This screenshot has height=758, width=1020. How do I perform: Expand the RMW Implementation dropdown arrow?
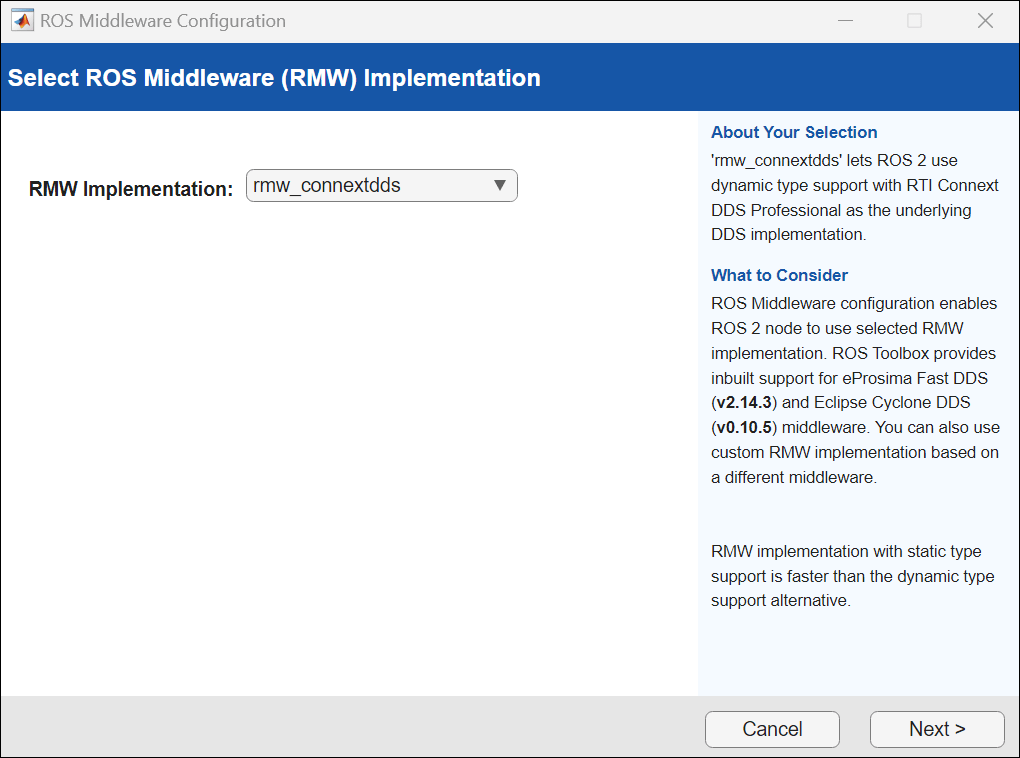[501, 185]
